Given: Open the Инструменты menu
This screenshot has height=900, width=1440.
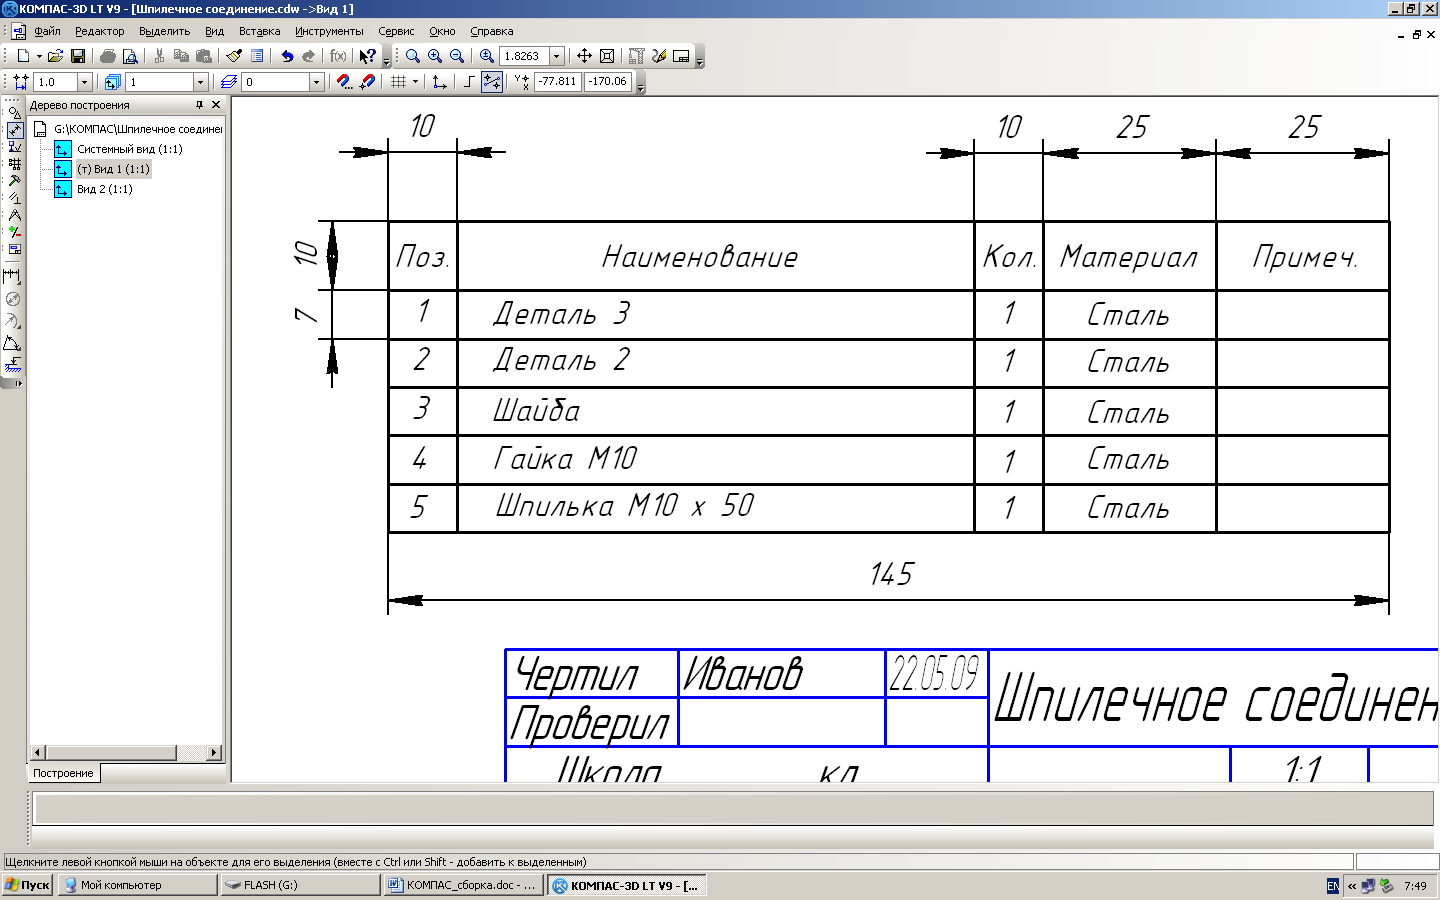Looking at the screenshot, I should 329,31.
